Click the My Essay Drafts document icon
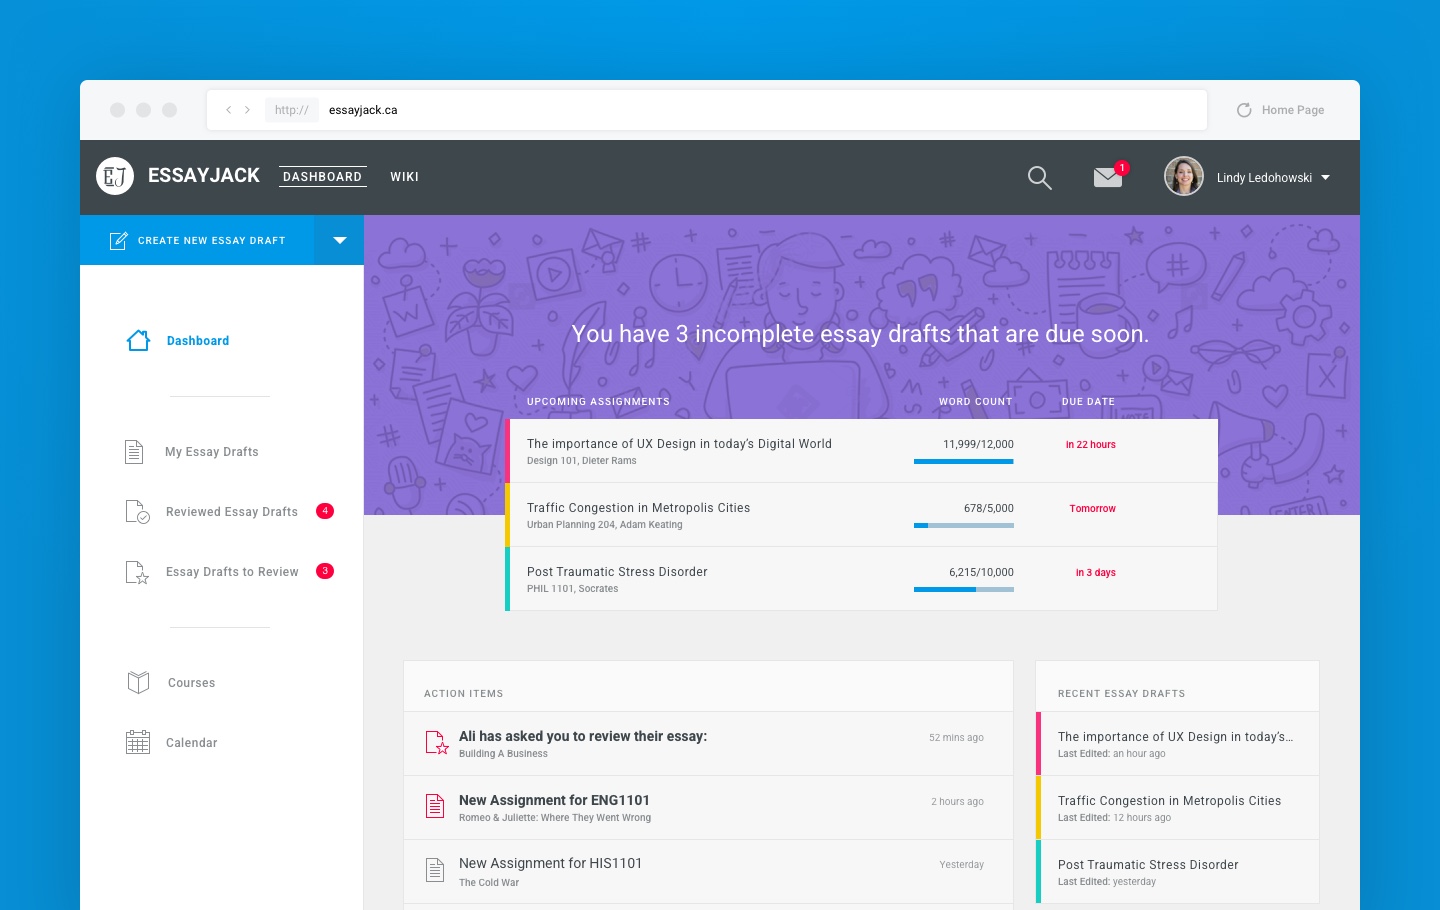Image resolution: width=1440 pixels, height=910 pixels. click(134, 452)
